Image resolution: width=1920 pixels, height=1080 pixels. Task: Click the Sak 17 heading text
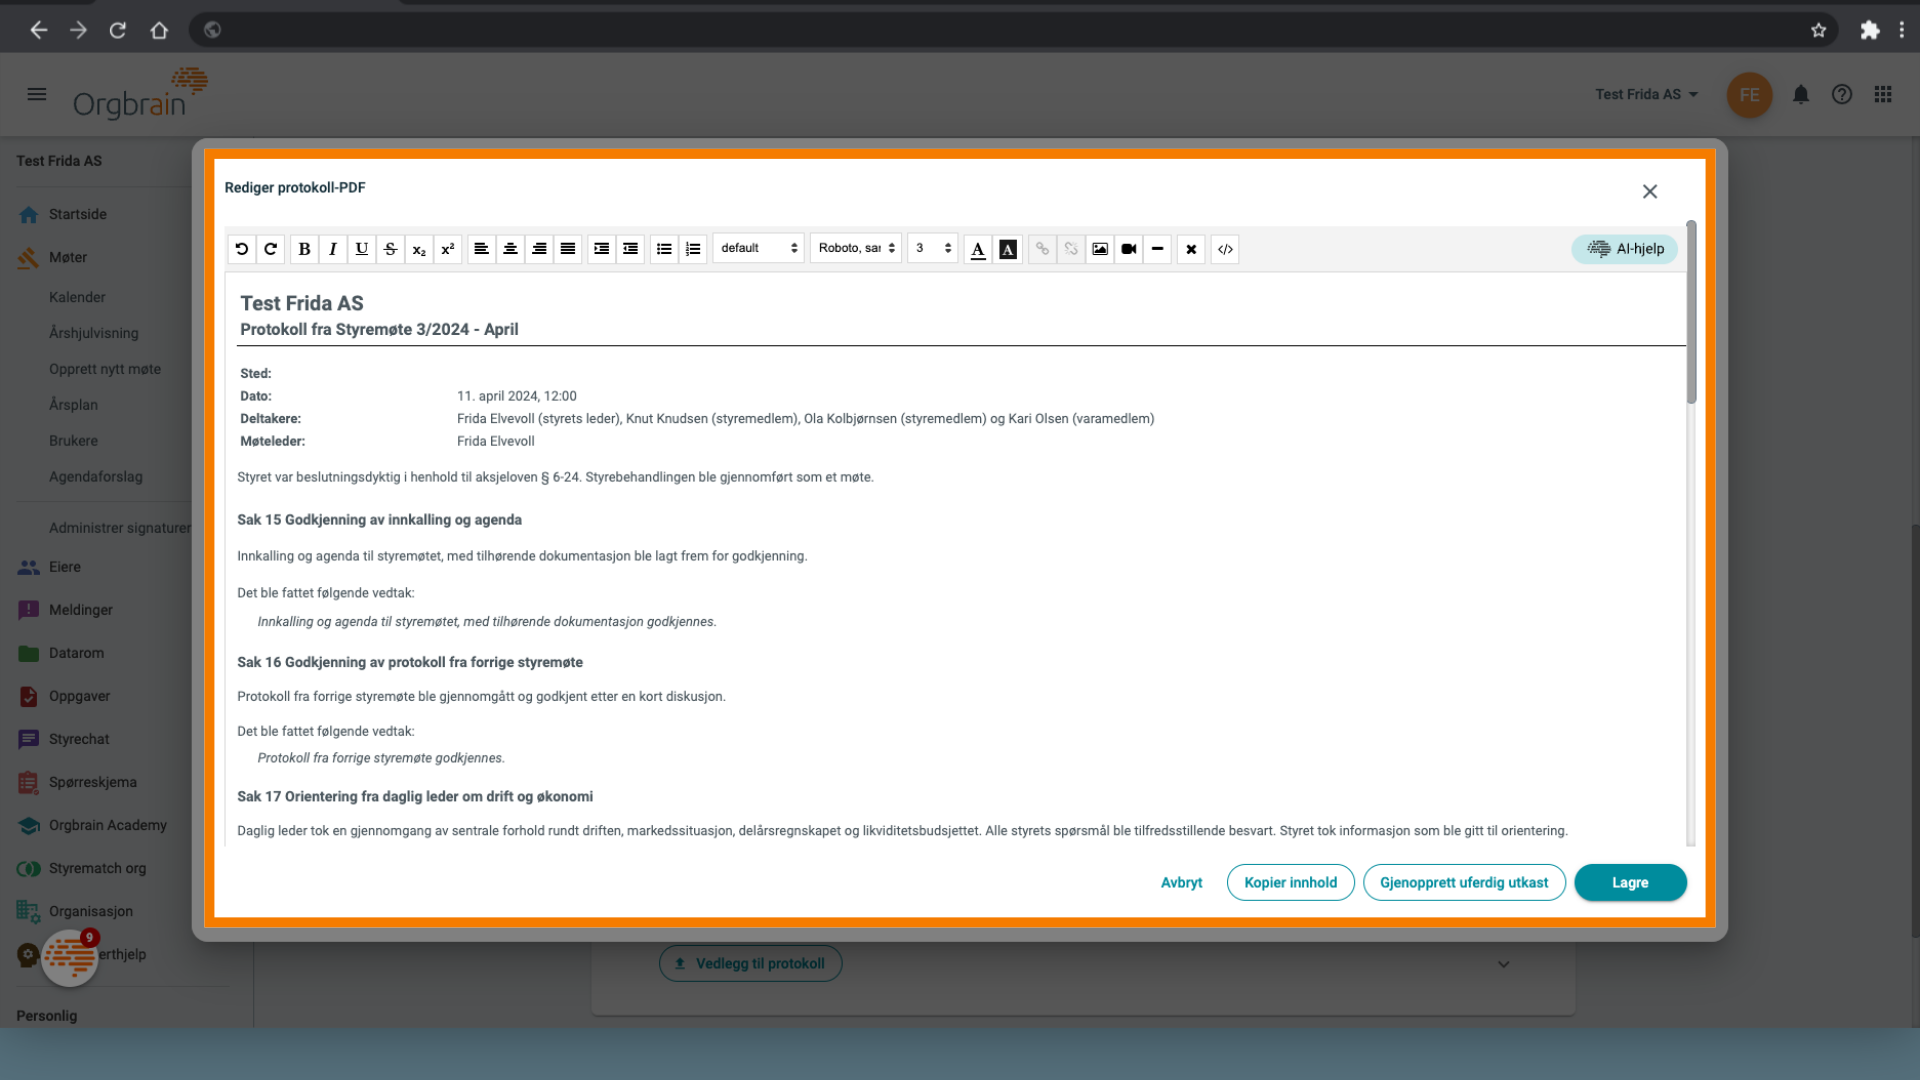point(415,796)
